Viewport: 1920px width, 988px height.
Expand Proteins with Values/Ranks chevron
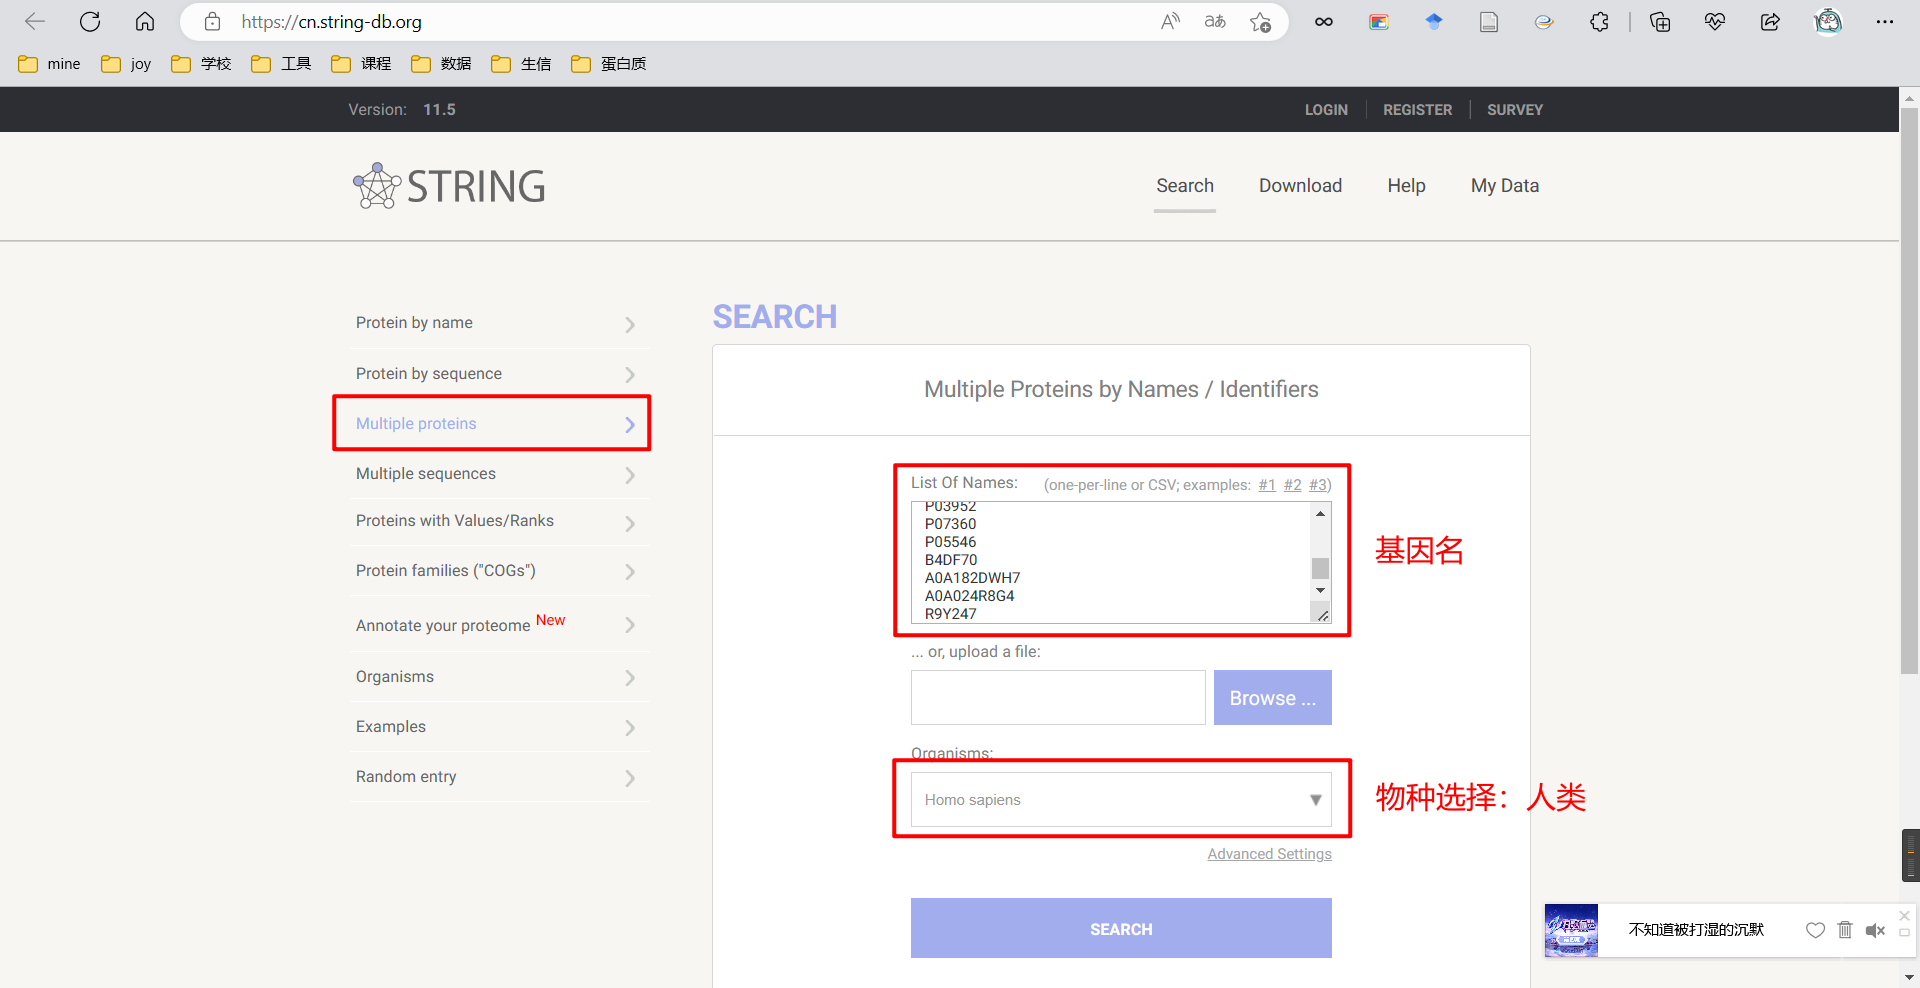pyautogui.click(x=630, y=523)
